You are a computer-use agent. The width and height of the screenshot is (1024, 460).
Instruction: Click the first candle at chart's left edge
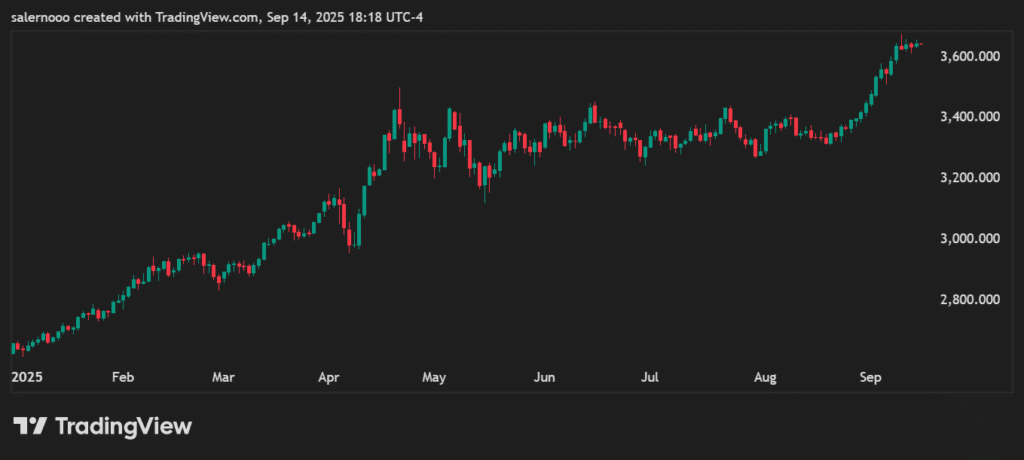point(13,348)
